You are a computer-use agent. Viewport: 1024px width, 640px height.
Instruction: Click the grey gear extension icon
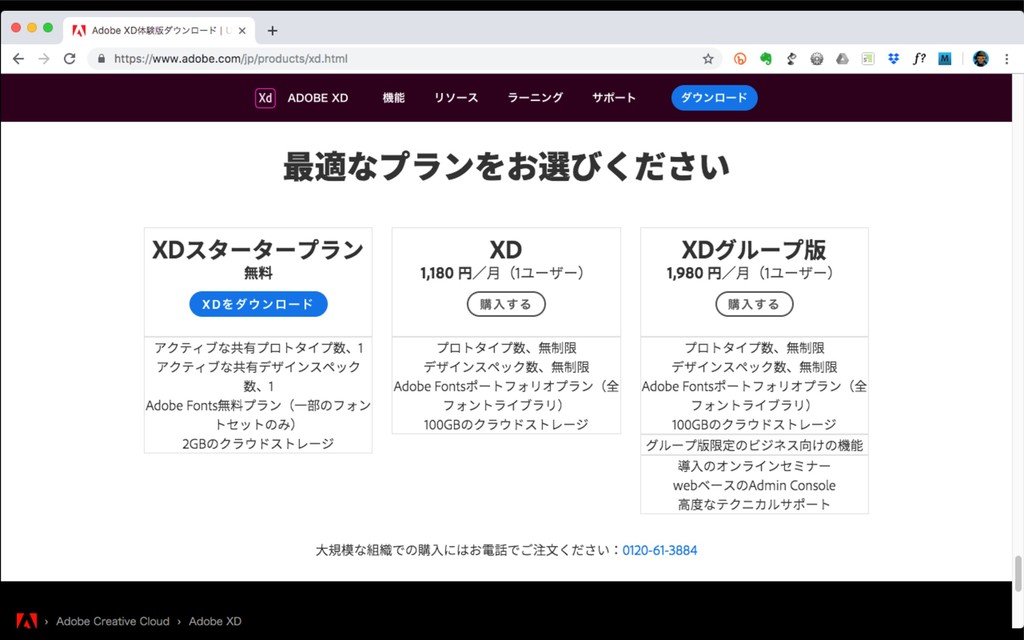pos(816,59)
